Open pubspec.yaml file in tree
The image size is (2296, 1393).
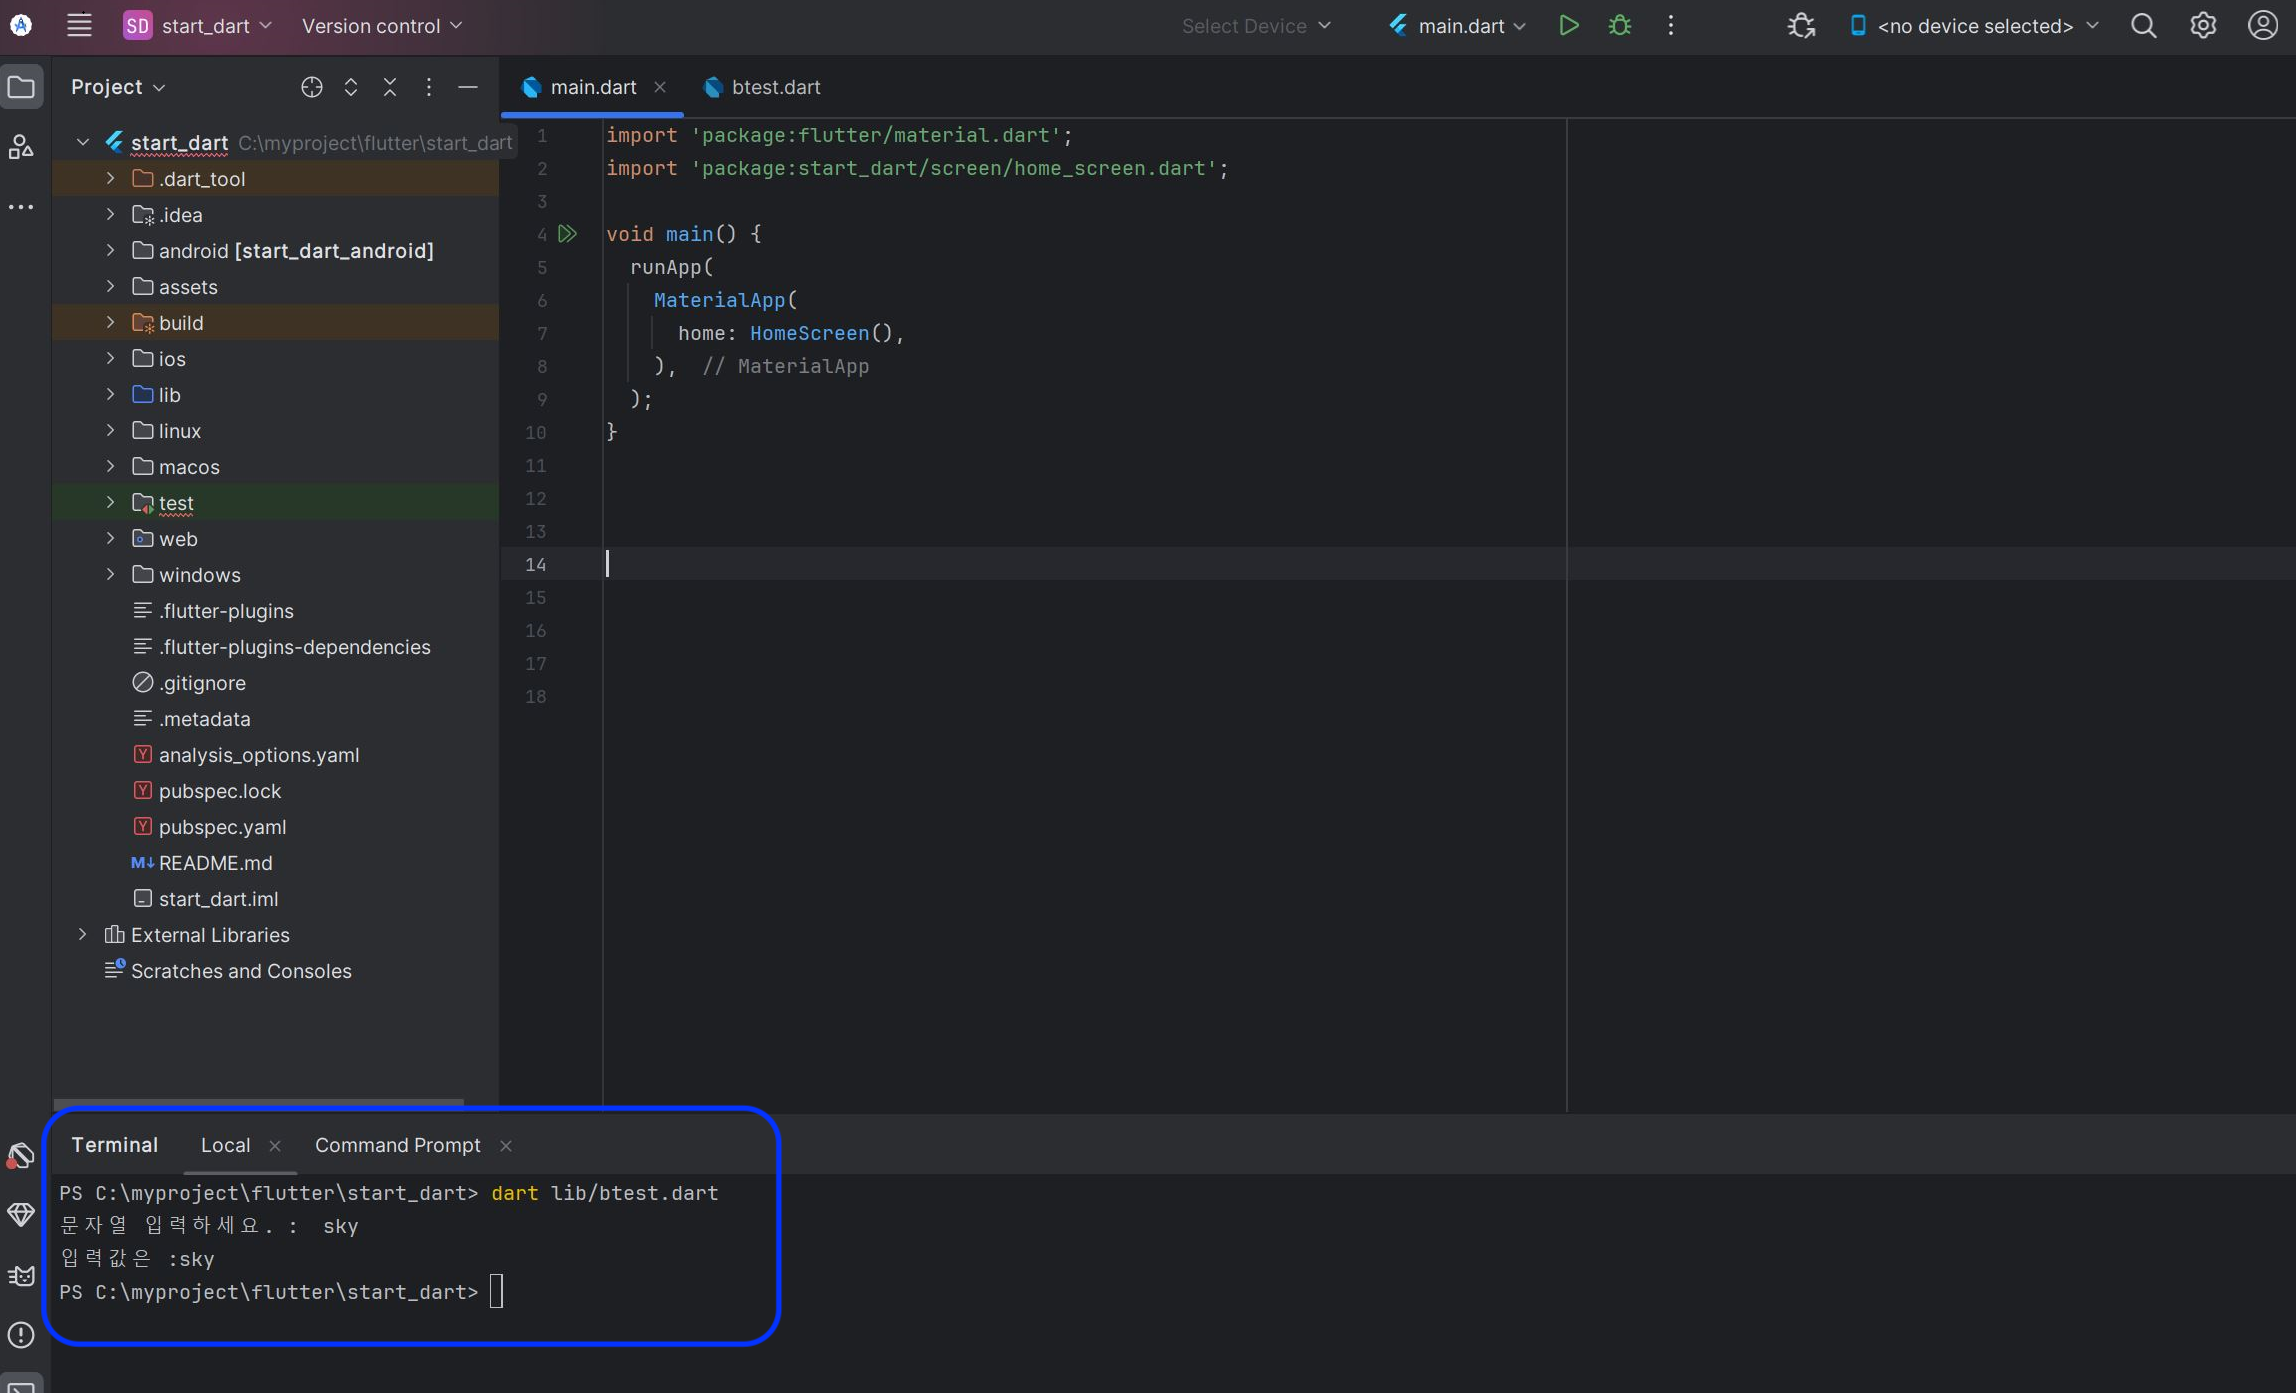coord(222,827)
